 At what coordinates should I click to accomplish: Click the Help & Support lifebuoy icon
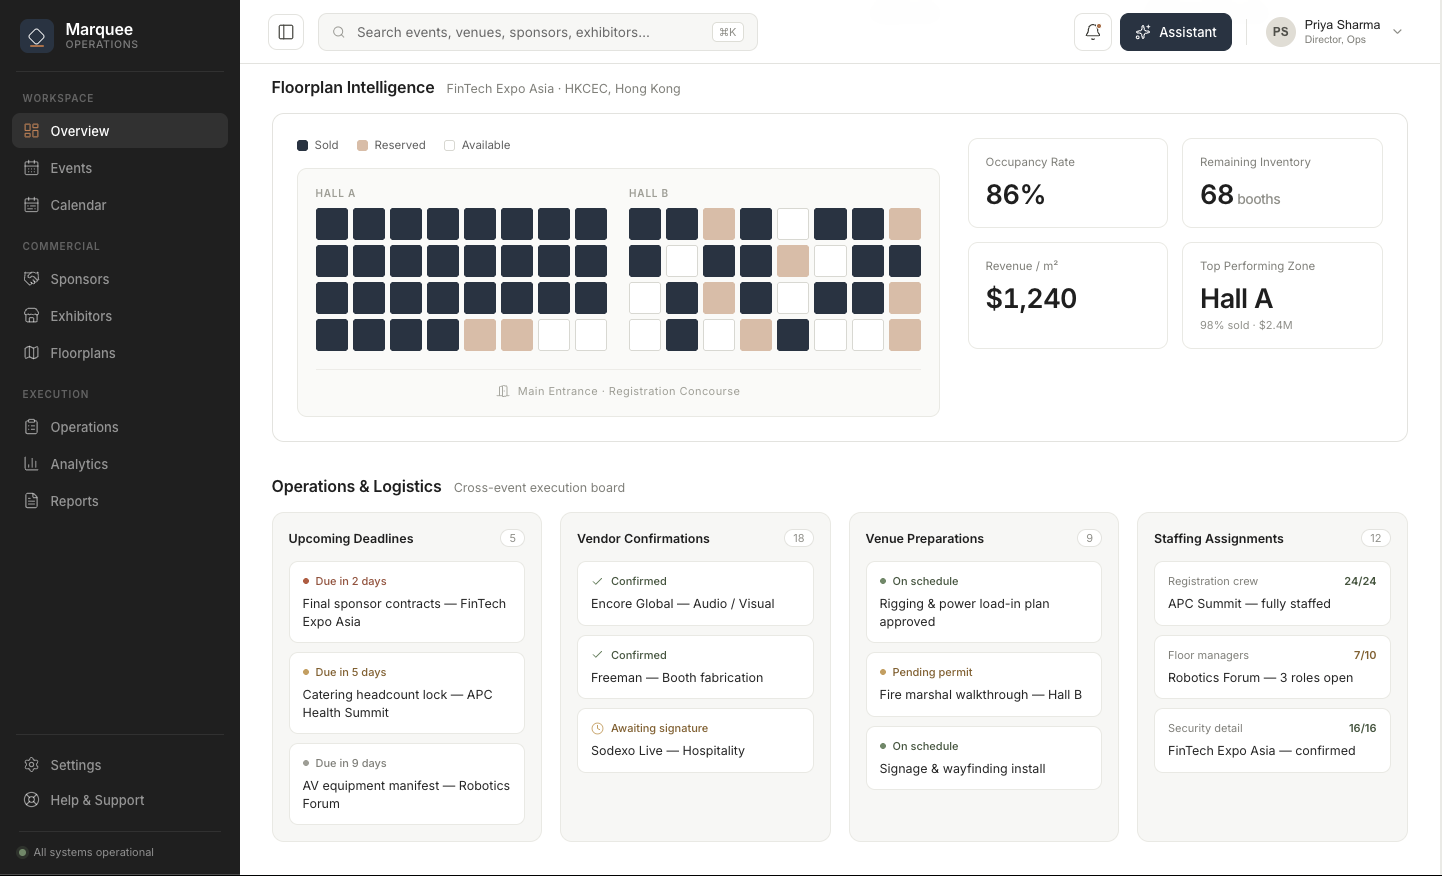point(32,800)
